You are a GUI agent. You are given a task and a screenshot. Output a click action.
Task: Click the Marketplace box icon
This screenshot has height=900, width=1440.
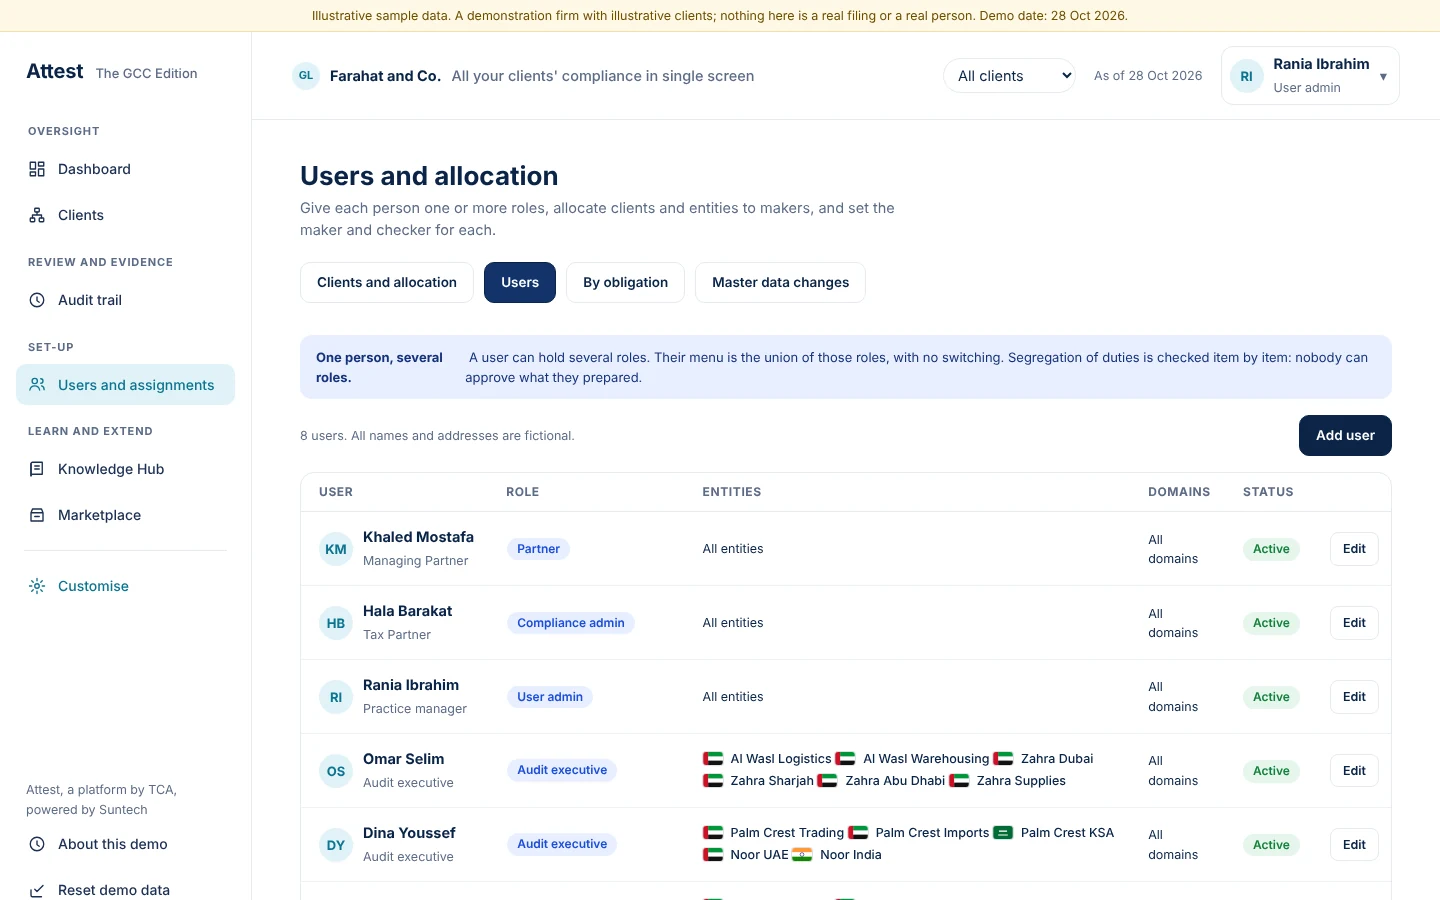tap(37, 515)
